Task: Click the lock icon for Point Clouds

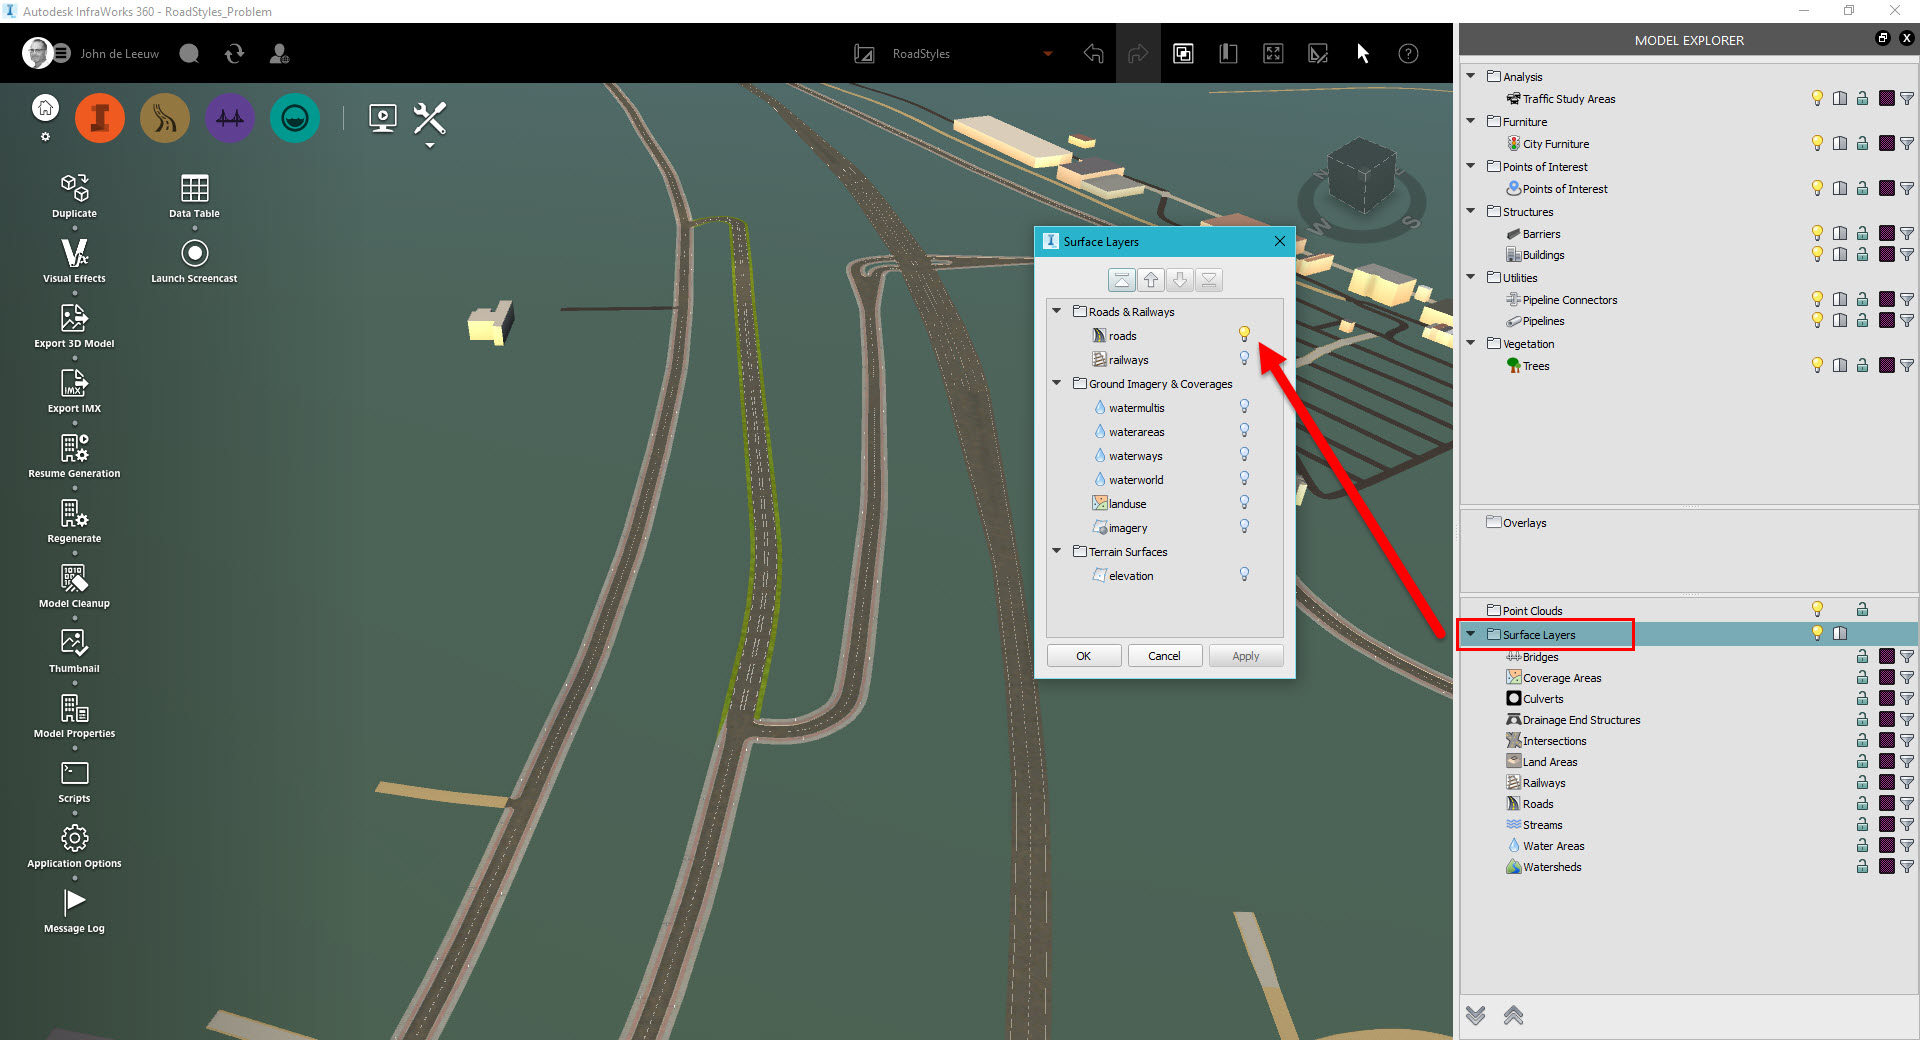Action: (1862, 609)
